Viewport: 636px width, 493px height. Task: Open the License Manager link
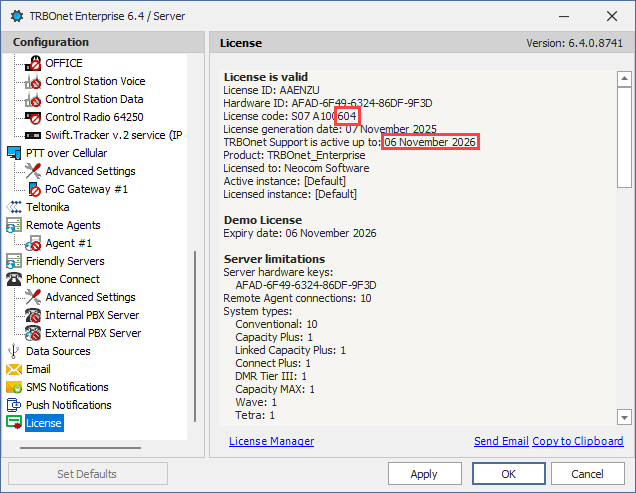271,441
